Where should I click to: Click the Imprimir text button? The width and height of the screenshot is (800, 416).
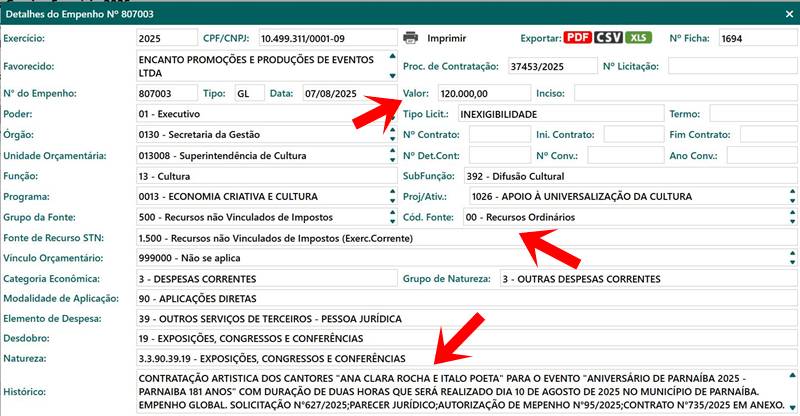tap(446, 38)
